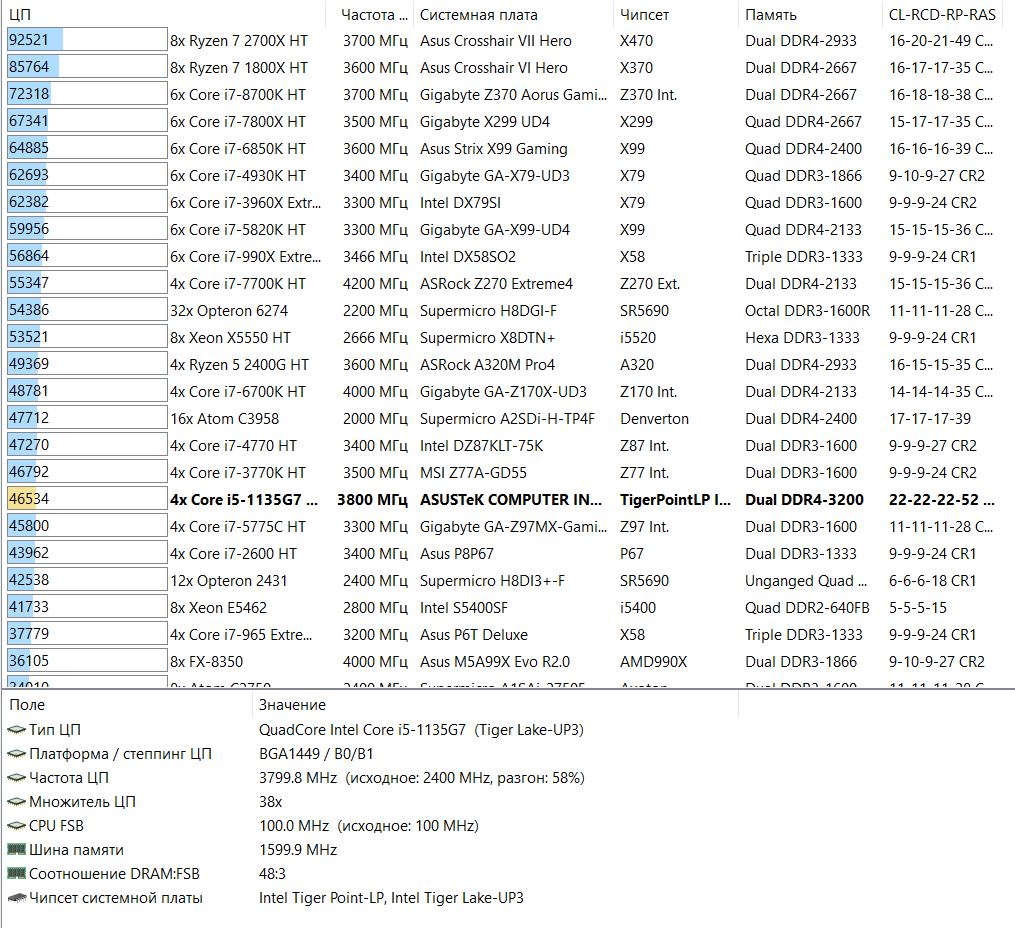Select the 48:3 DRAM:FSB ratio value

point(272,874)
